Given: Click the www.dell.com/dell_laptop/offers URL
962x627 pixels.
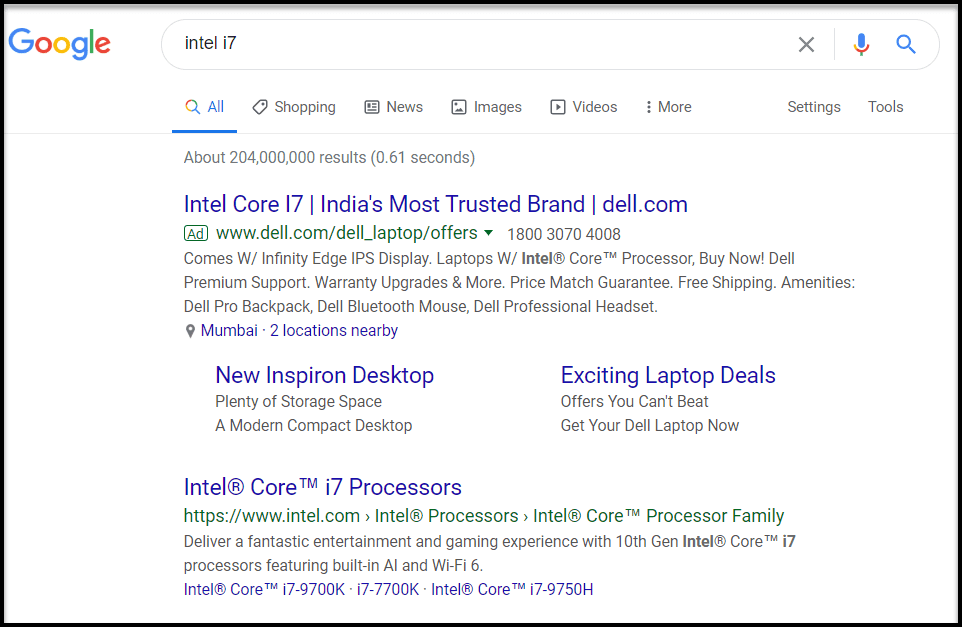Looking at the screenshot, I should coord(347,233).
